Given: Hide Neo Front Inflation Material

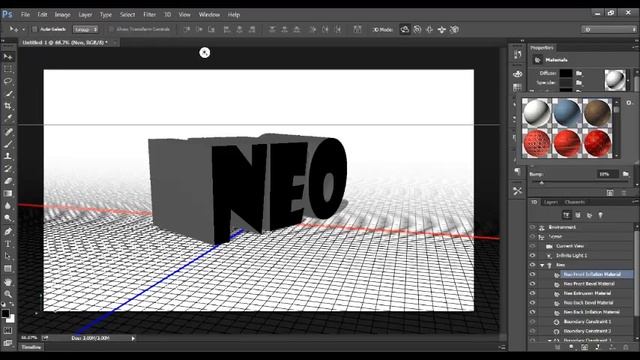Looking at the screenshot, I should 532,274.
